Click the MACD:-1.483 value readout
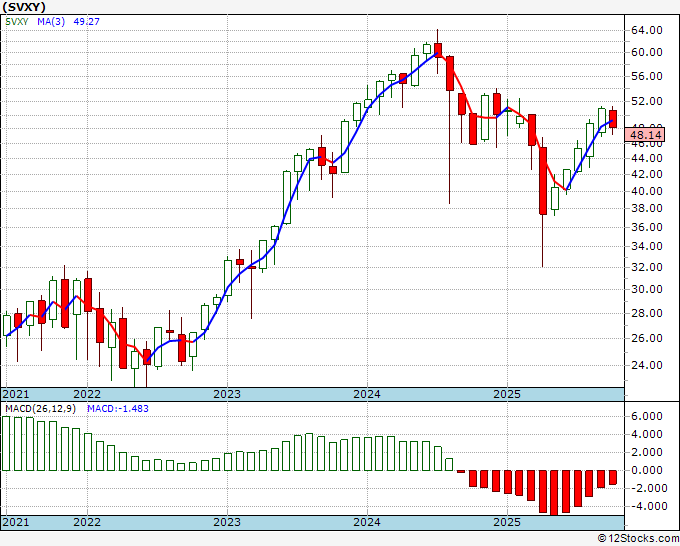 tap(118, 409)
